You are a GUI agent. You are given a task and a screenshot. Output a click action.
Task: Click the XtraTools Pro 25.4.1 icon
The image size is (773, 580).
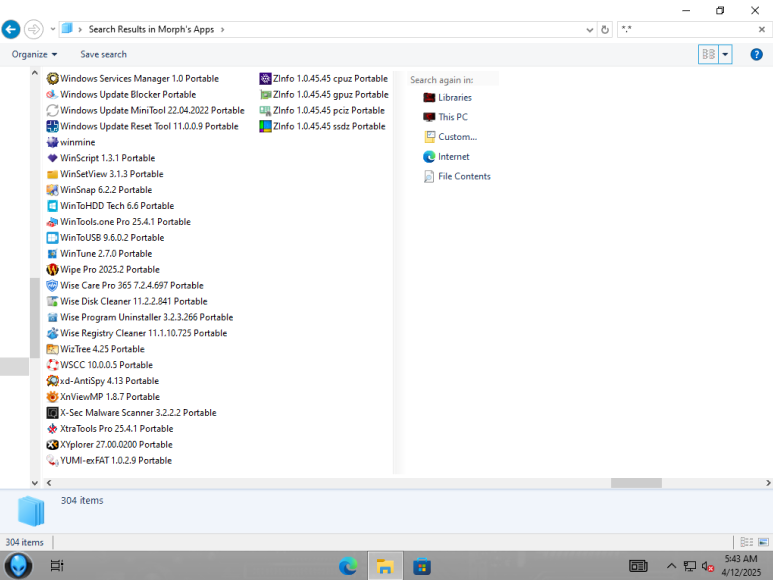(x=52, y=429)
